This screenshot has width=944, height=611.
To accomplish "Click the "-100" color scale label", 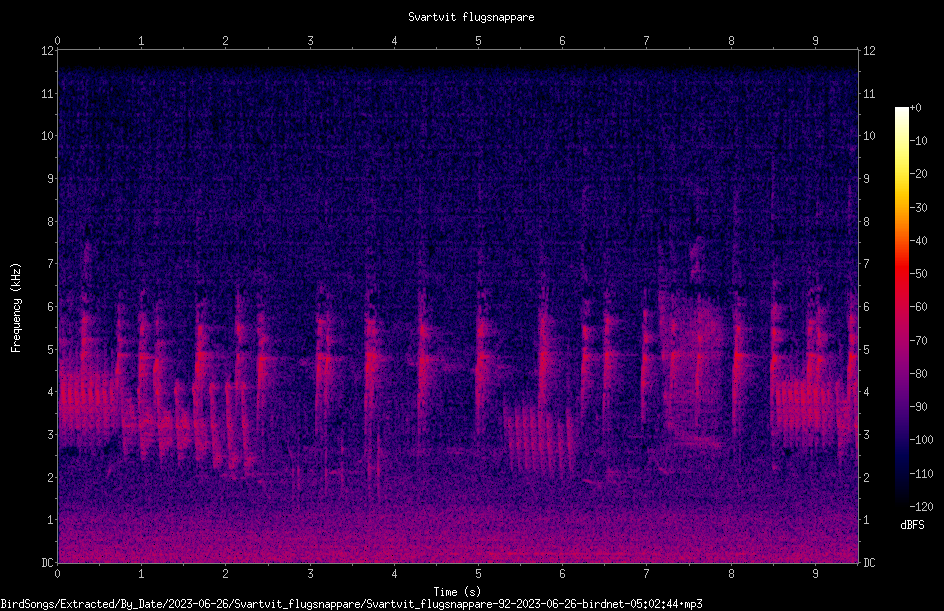I will click(921, 440).
